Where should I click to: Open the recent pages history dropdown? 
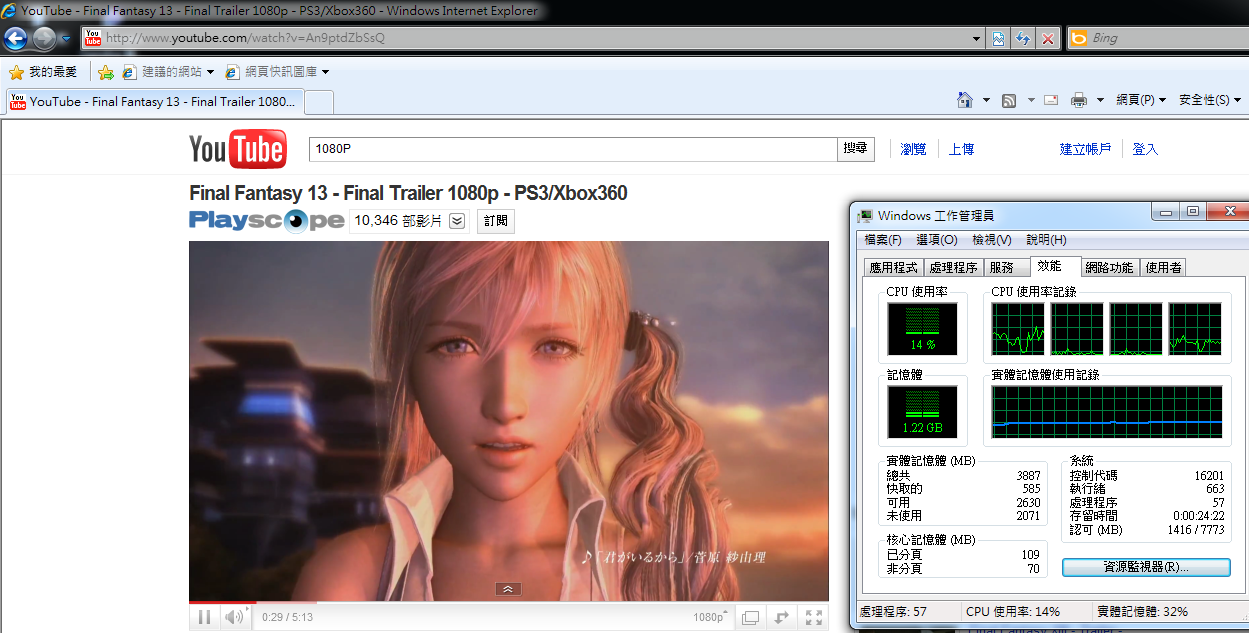pos(66,39)
